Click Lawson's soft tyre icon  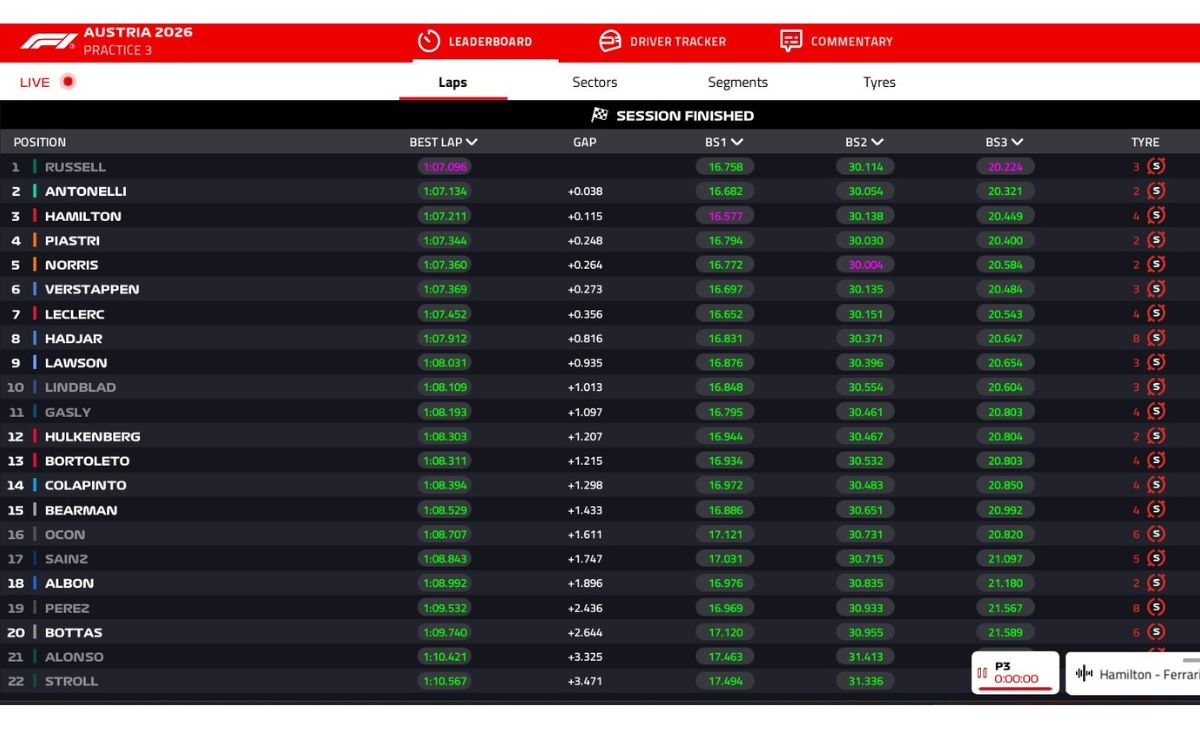click(x=1156, y=363)
